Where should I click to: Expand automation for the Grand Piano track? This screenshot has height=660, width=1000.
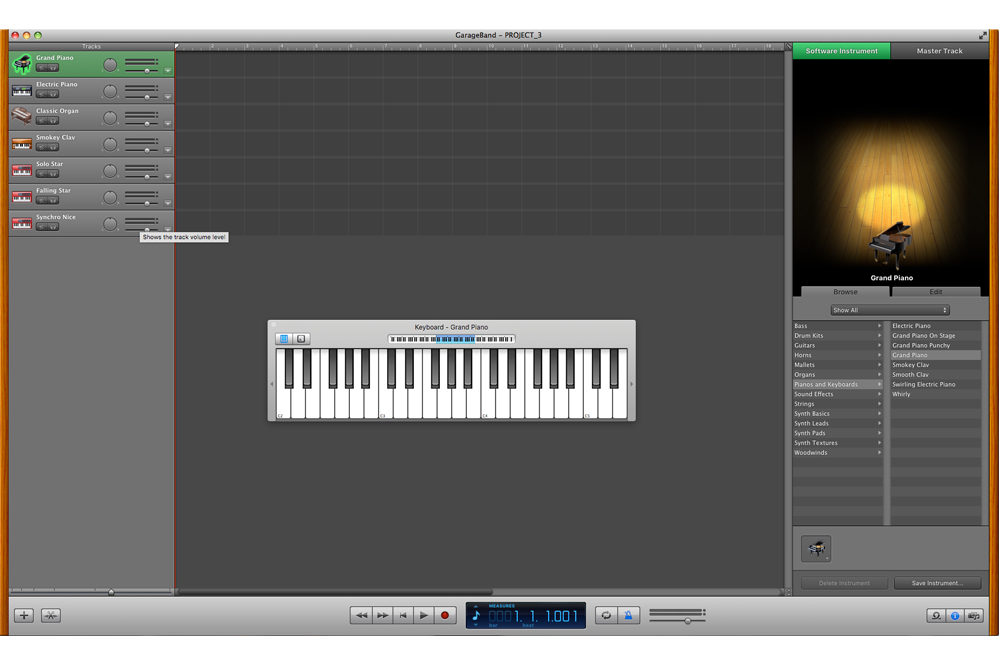(x=168, y=71)
